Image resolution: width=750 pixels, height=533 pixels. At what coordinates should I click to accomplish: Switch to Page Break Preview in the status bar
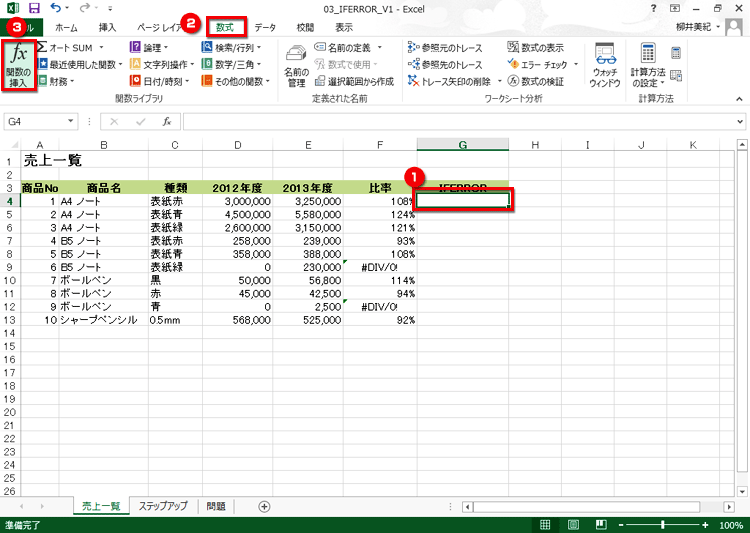(x=601, y=524)
